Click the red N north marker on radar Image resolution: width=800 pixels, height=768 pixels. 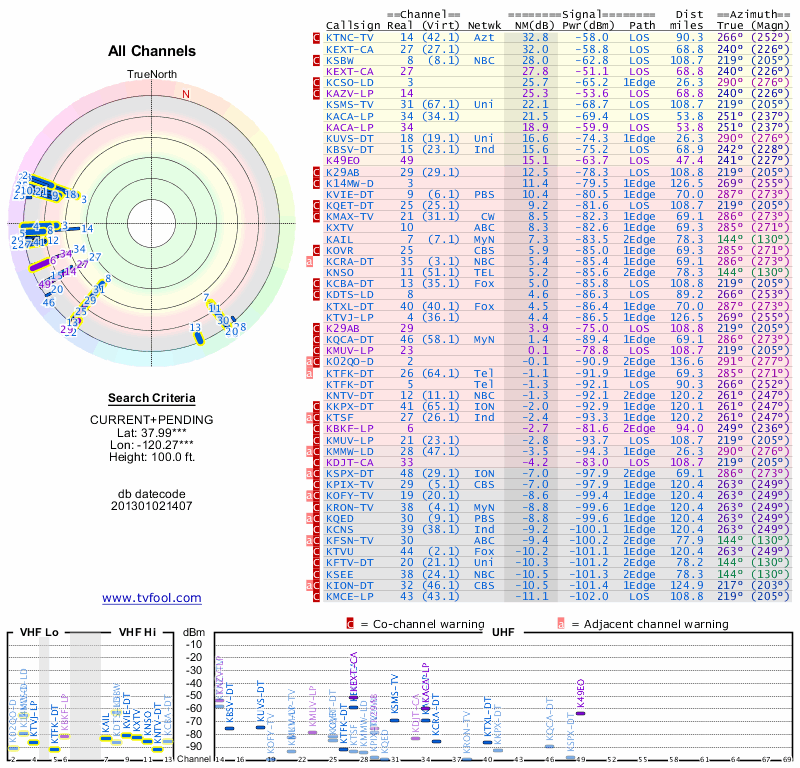point(185,95)
